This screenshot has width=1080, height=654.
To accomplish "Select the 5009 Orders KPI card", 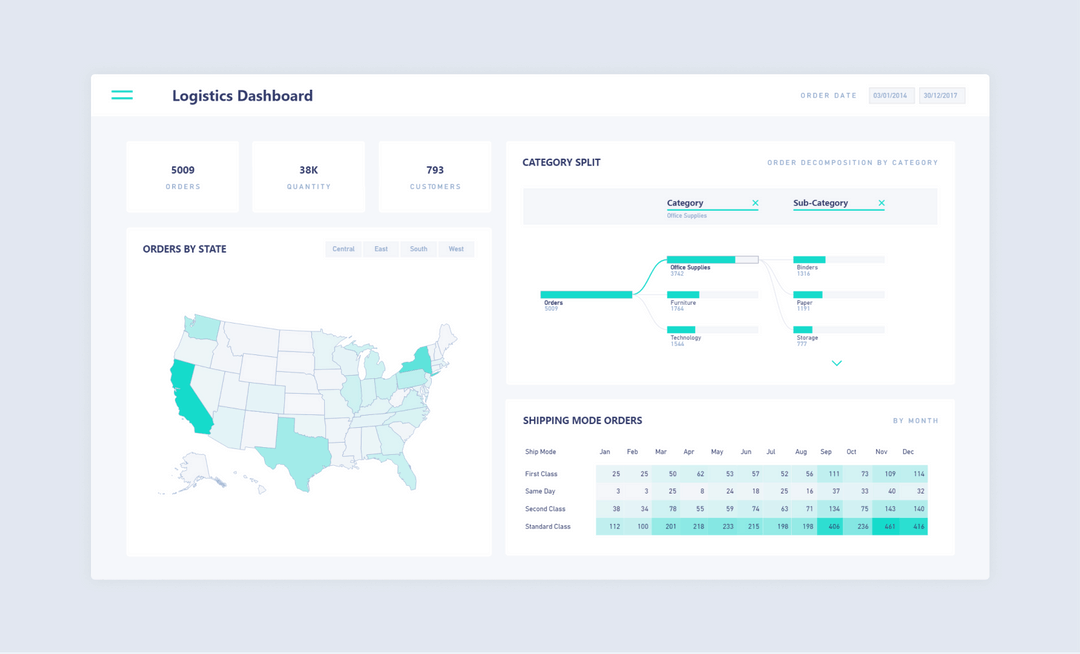I will point(182,177).
